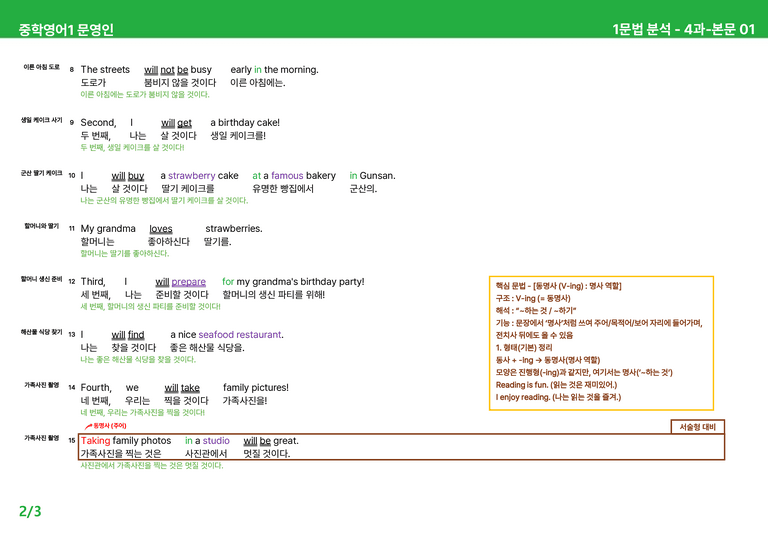Click the margin label "할머니 생신 준비"

42,279
